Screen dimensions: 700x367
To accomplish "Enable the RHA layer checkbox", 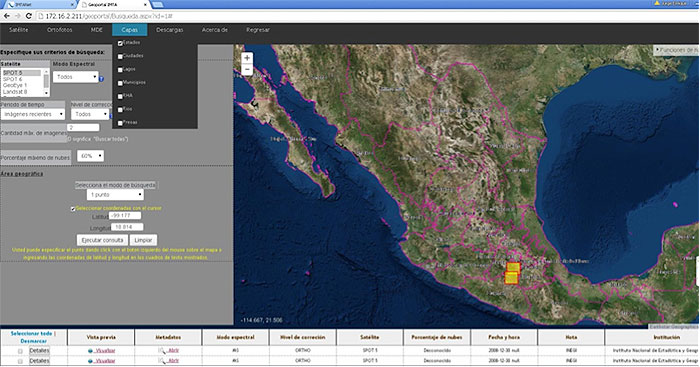I will (x=120, y=96).
